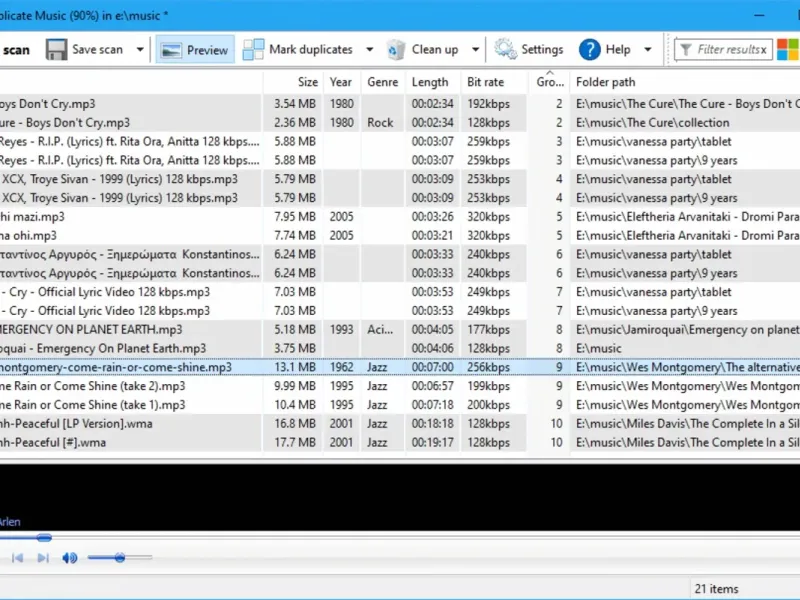The image size is (800, 600).
Task: Expand the Clean up dropdown arrow
Action: [475, 49]
